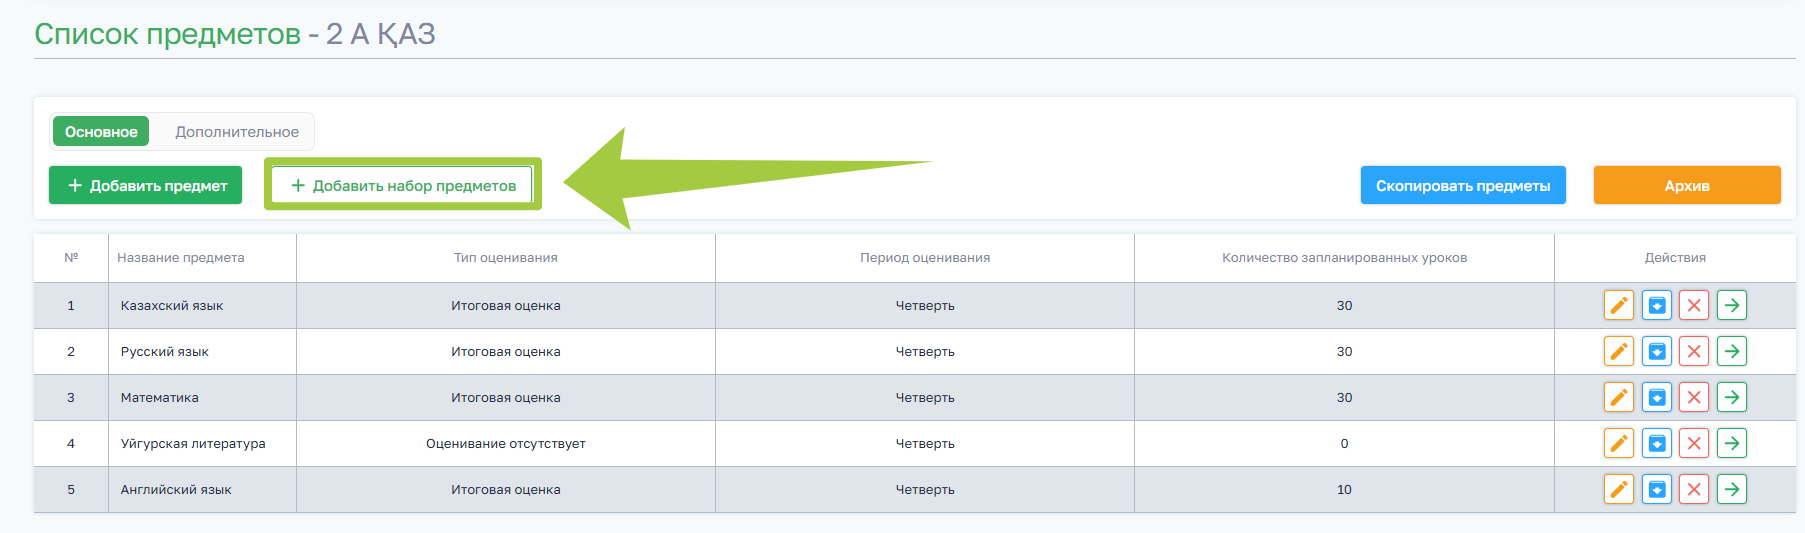This screenshot has height=533, width=1805.
Task: Open the orange Архив button
Action: (x=1686, y=186)
